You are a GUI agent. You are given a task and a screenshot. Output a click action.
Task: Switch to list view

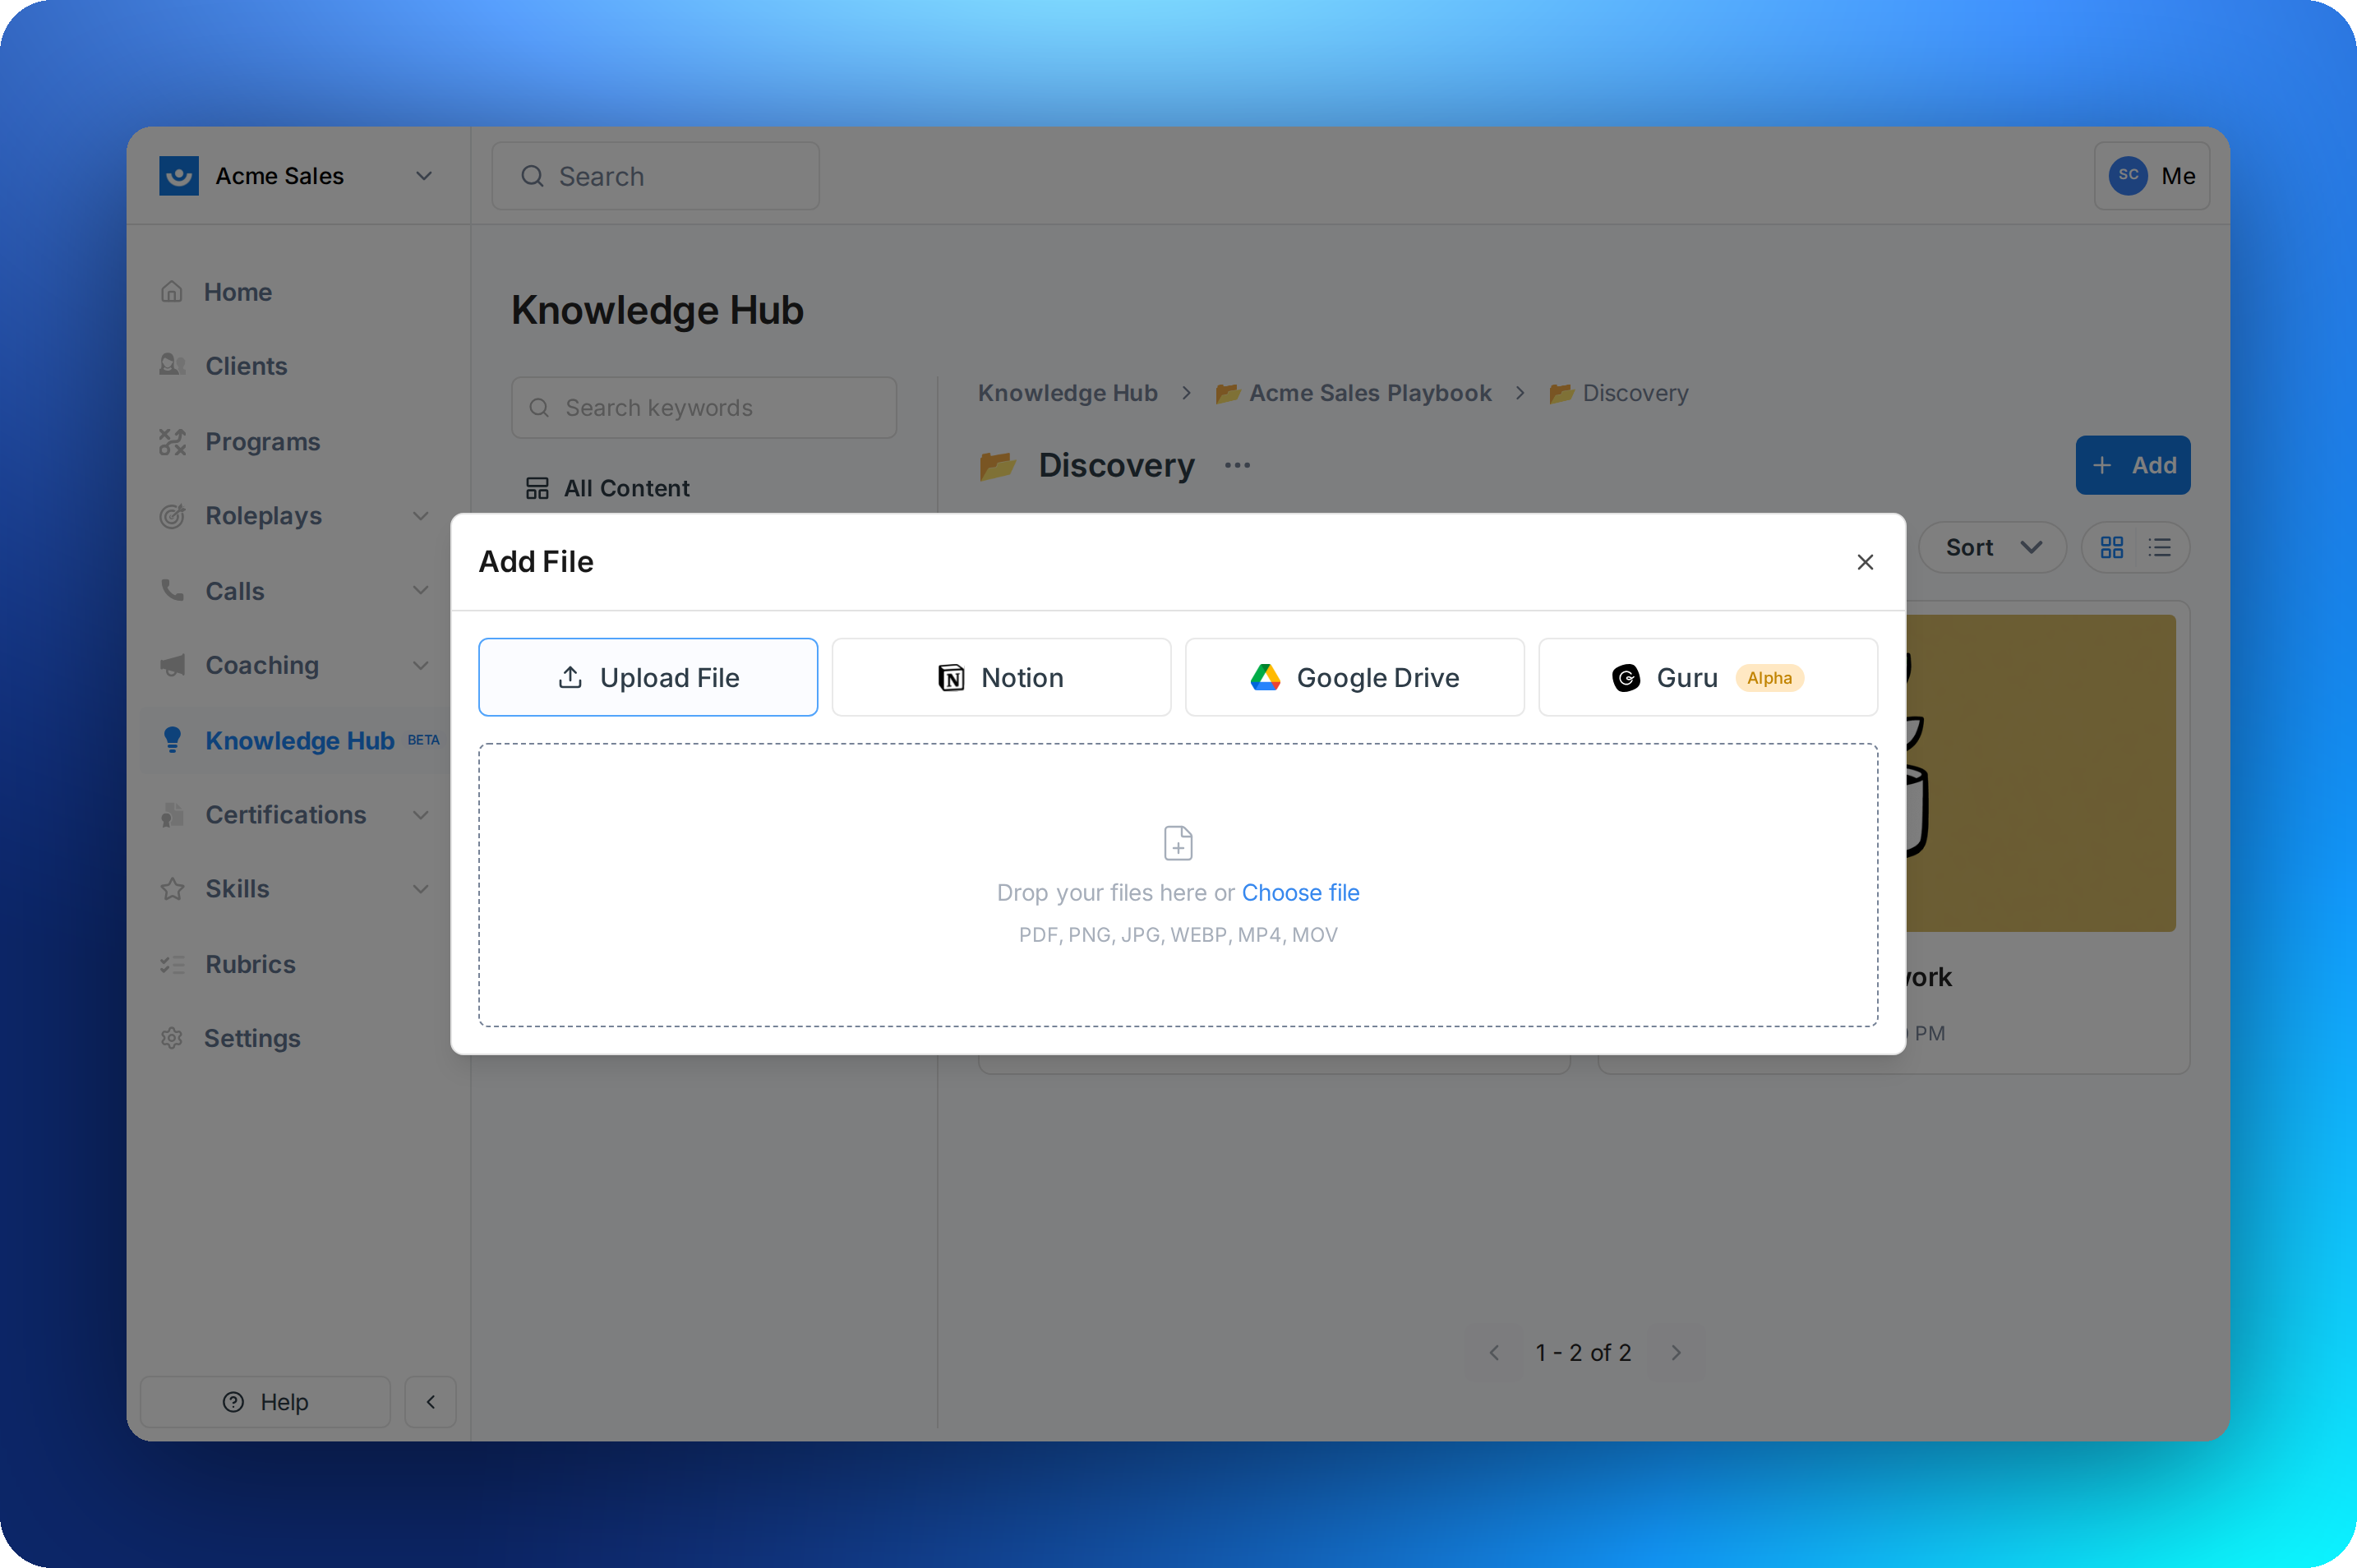[2159, 547]
